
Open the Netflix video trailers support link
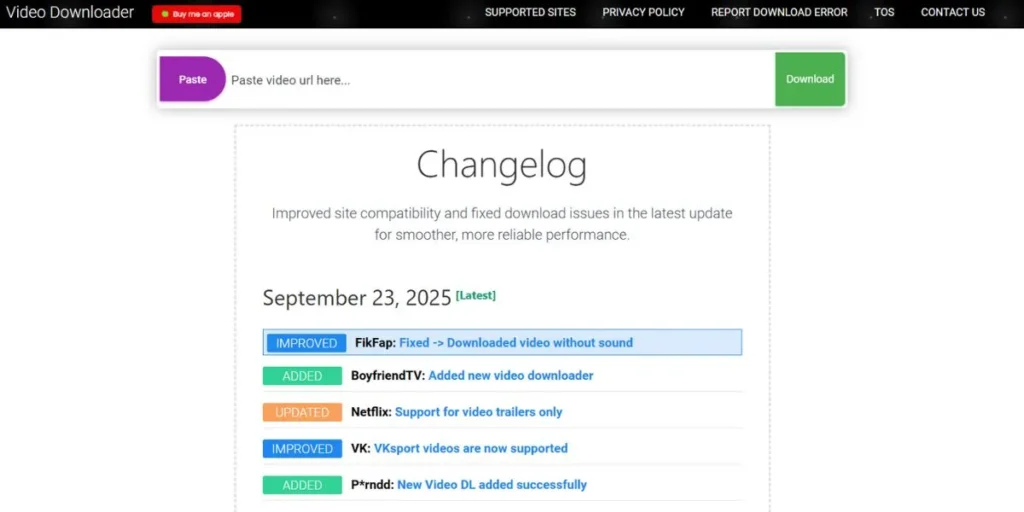pos(478,412)
